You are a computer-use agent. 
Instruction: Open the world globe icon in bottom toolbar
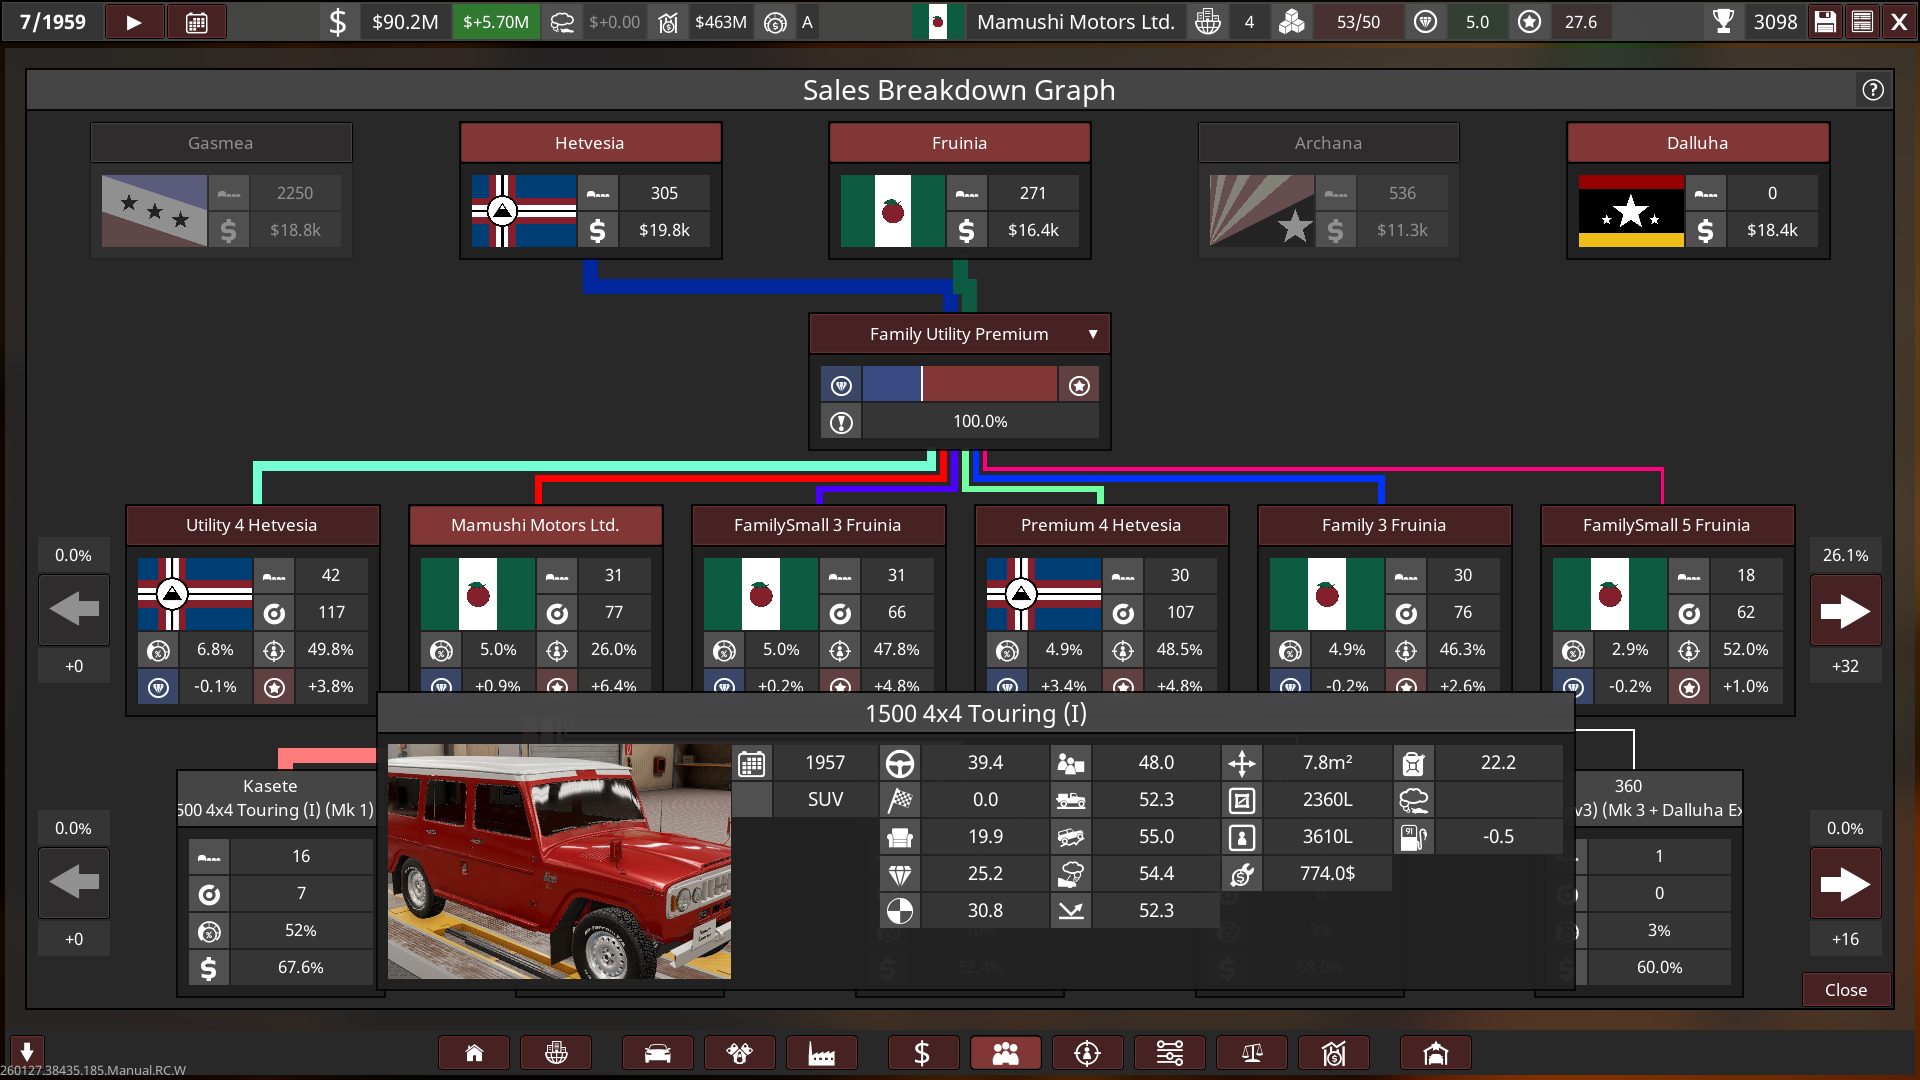coord(556,1053)
